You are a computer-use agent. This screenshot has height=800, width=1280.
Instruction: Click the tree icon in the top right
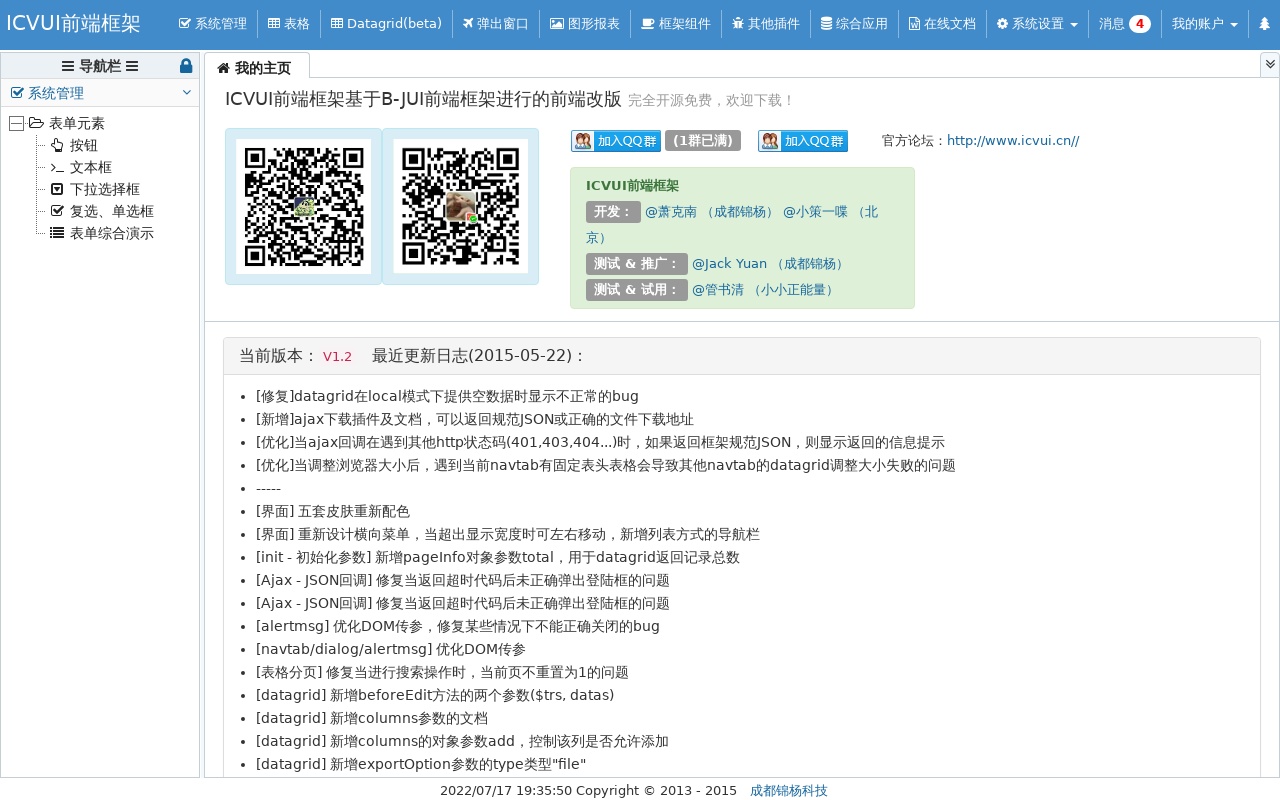click(x=1264, y=23)
